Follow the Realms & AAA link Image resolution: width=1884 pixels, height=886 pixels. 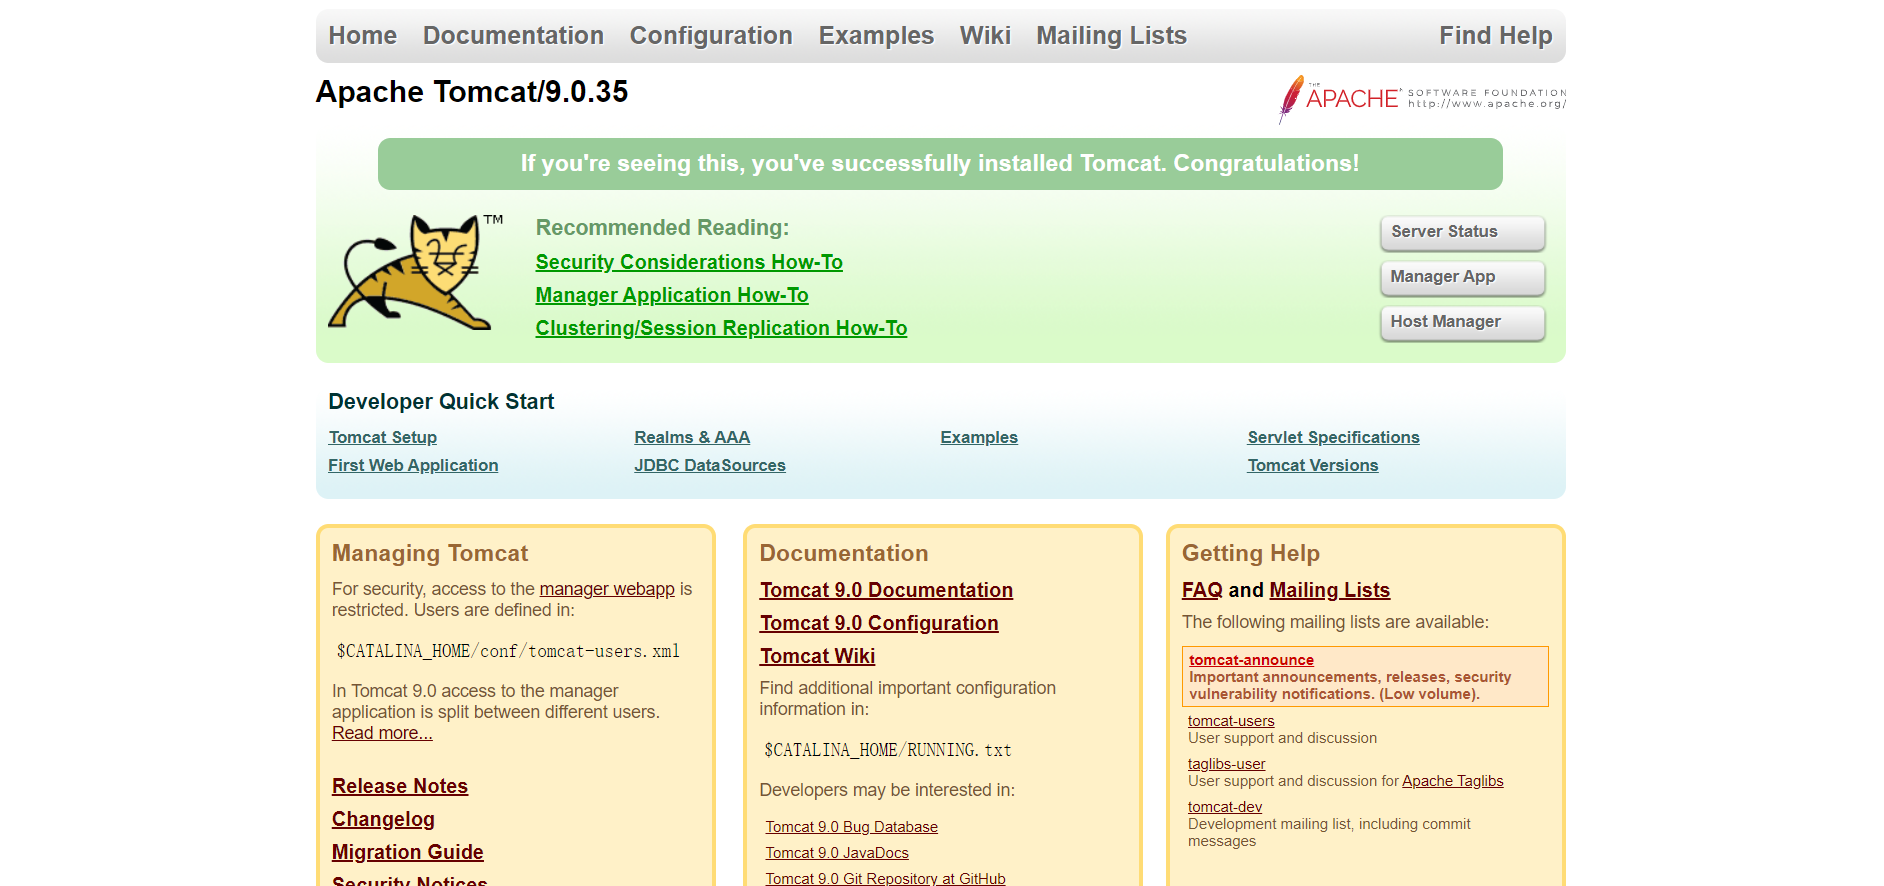pos(692,437)
